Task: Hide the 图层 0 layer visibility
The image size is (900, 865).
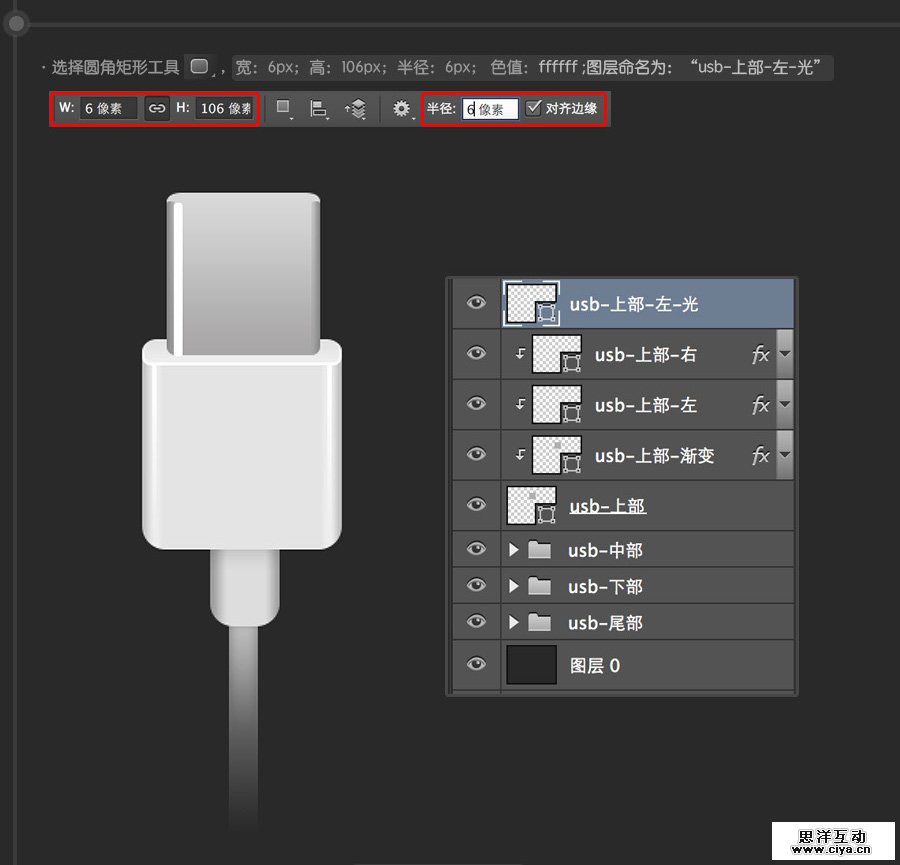Action: (x=475, y=665)
